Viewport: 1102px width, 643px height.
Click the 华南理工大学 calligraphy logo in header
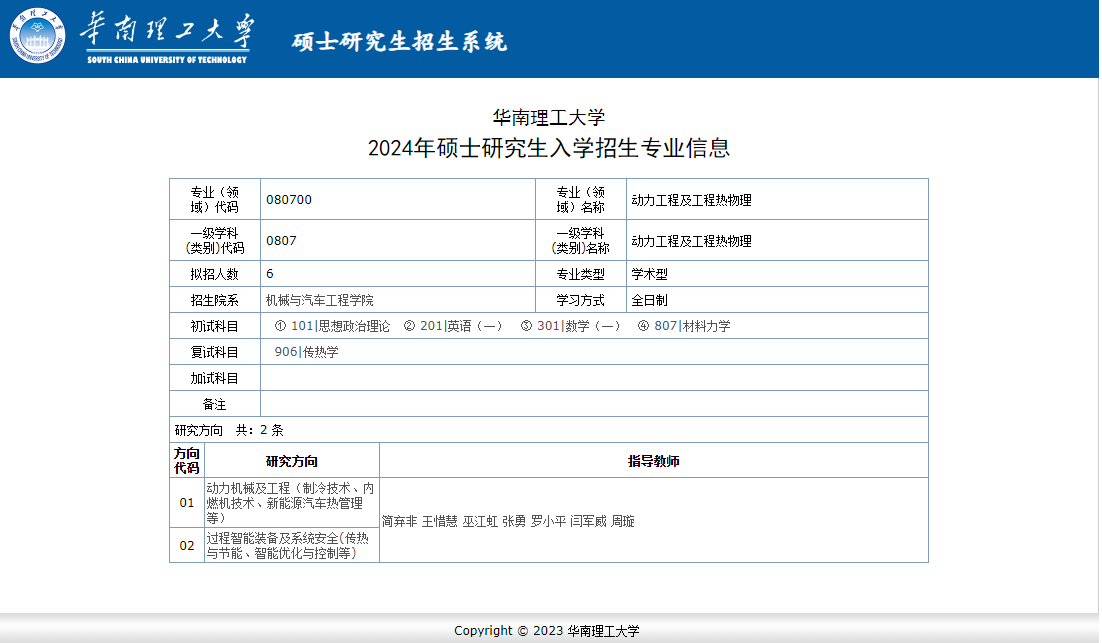pos(167,38)
